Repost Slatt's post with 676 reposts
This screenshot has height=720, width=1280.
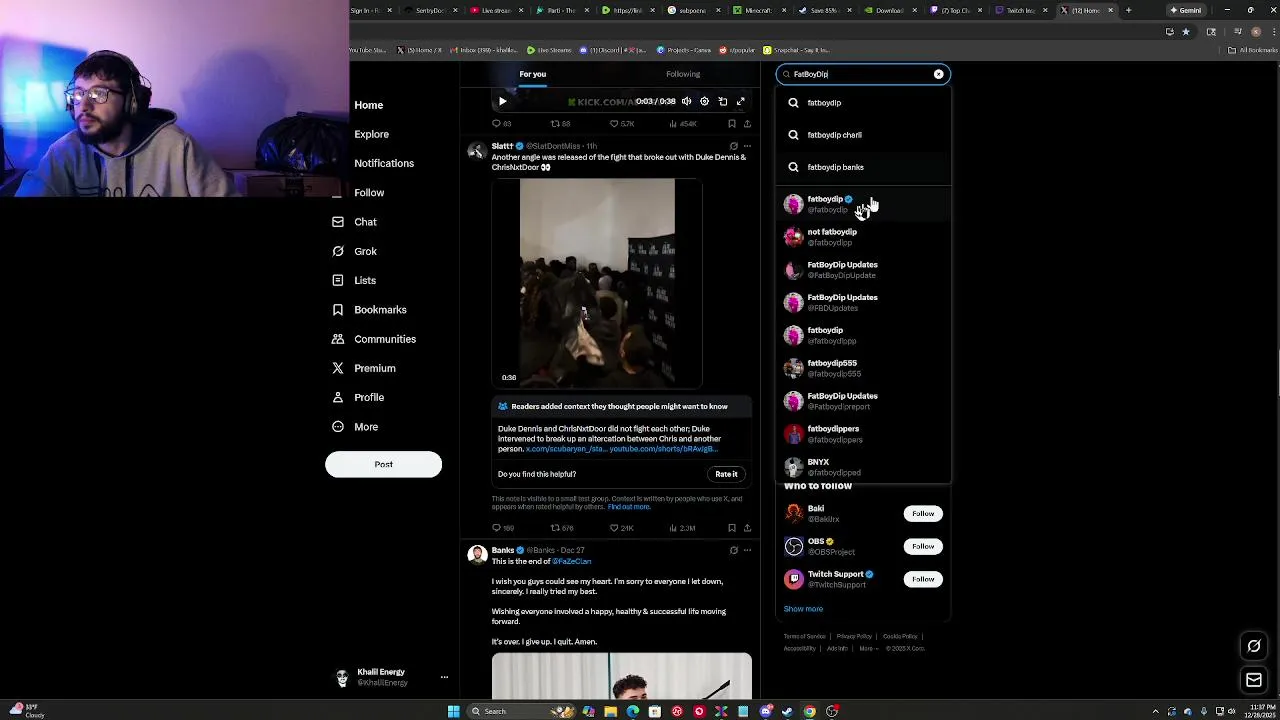(562, 528)
